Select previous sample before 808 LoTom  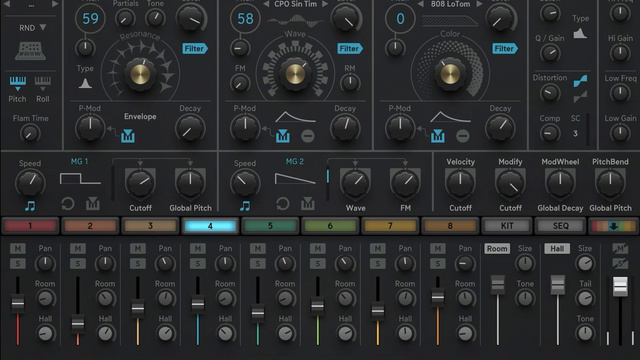point(421,4)
